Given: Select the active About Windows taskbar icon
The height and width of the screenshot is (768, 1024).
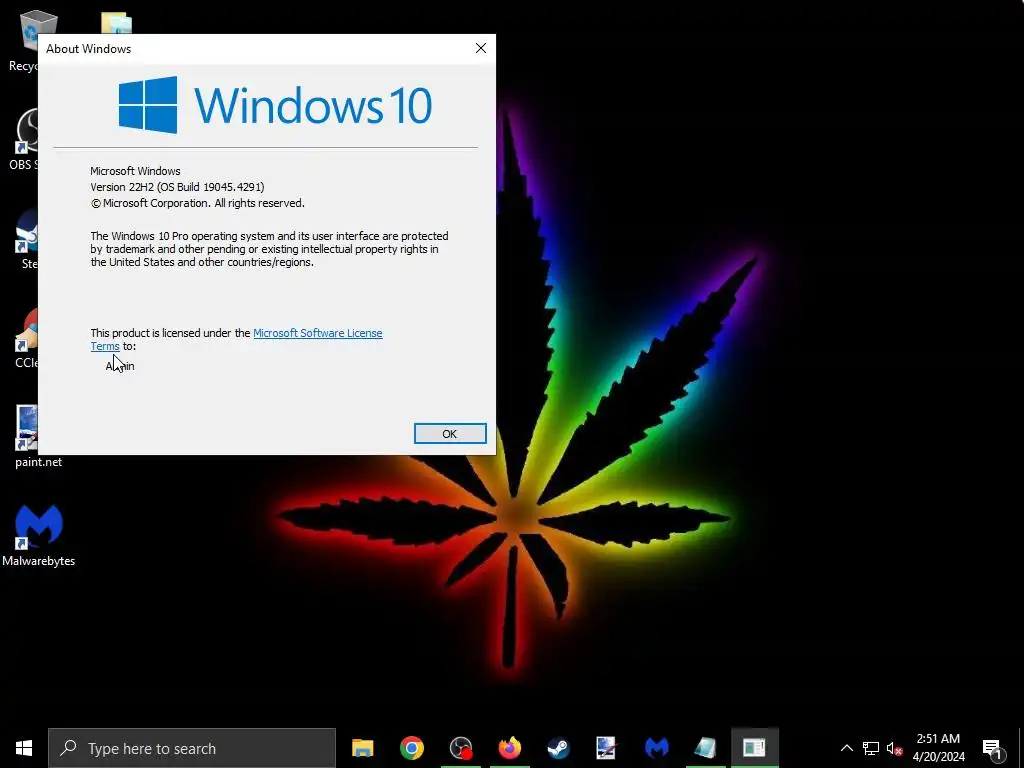Looking at the screenshot, I should pyautogui.click(x=754, y=748).
